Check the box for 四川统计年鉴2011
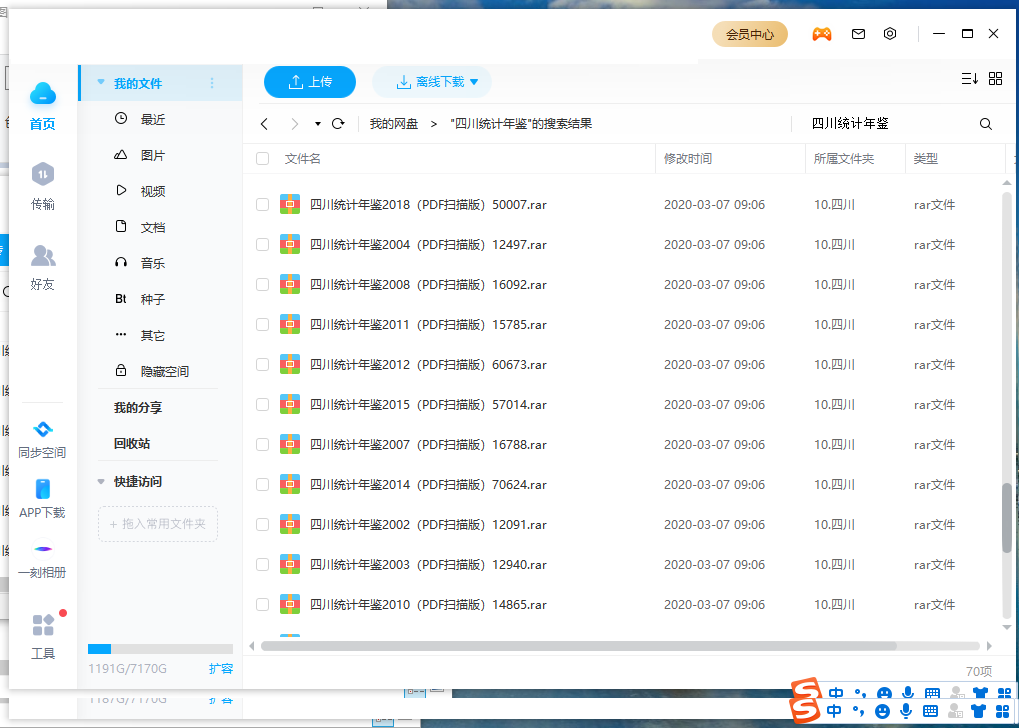Image resolution: width=1019 pixels, height=728 pixels. [263, 324]
